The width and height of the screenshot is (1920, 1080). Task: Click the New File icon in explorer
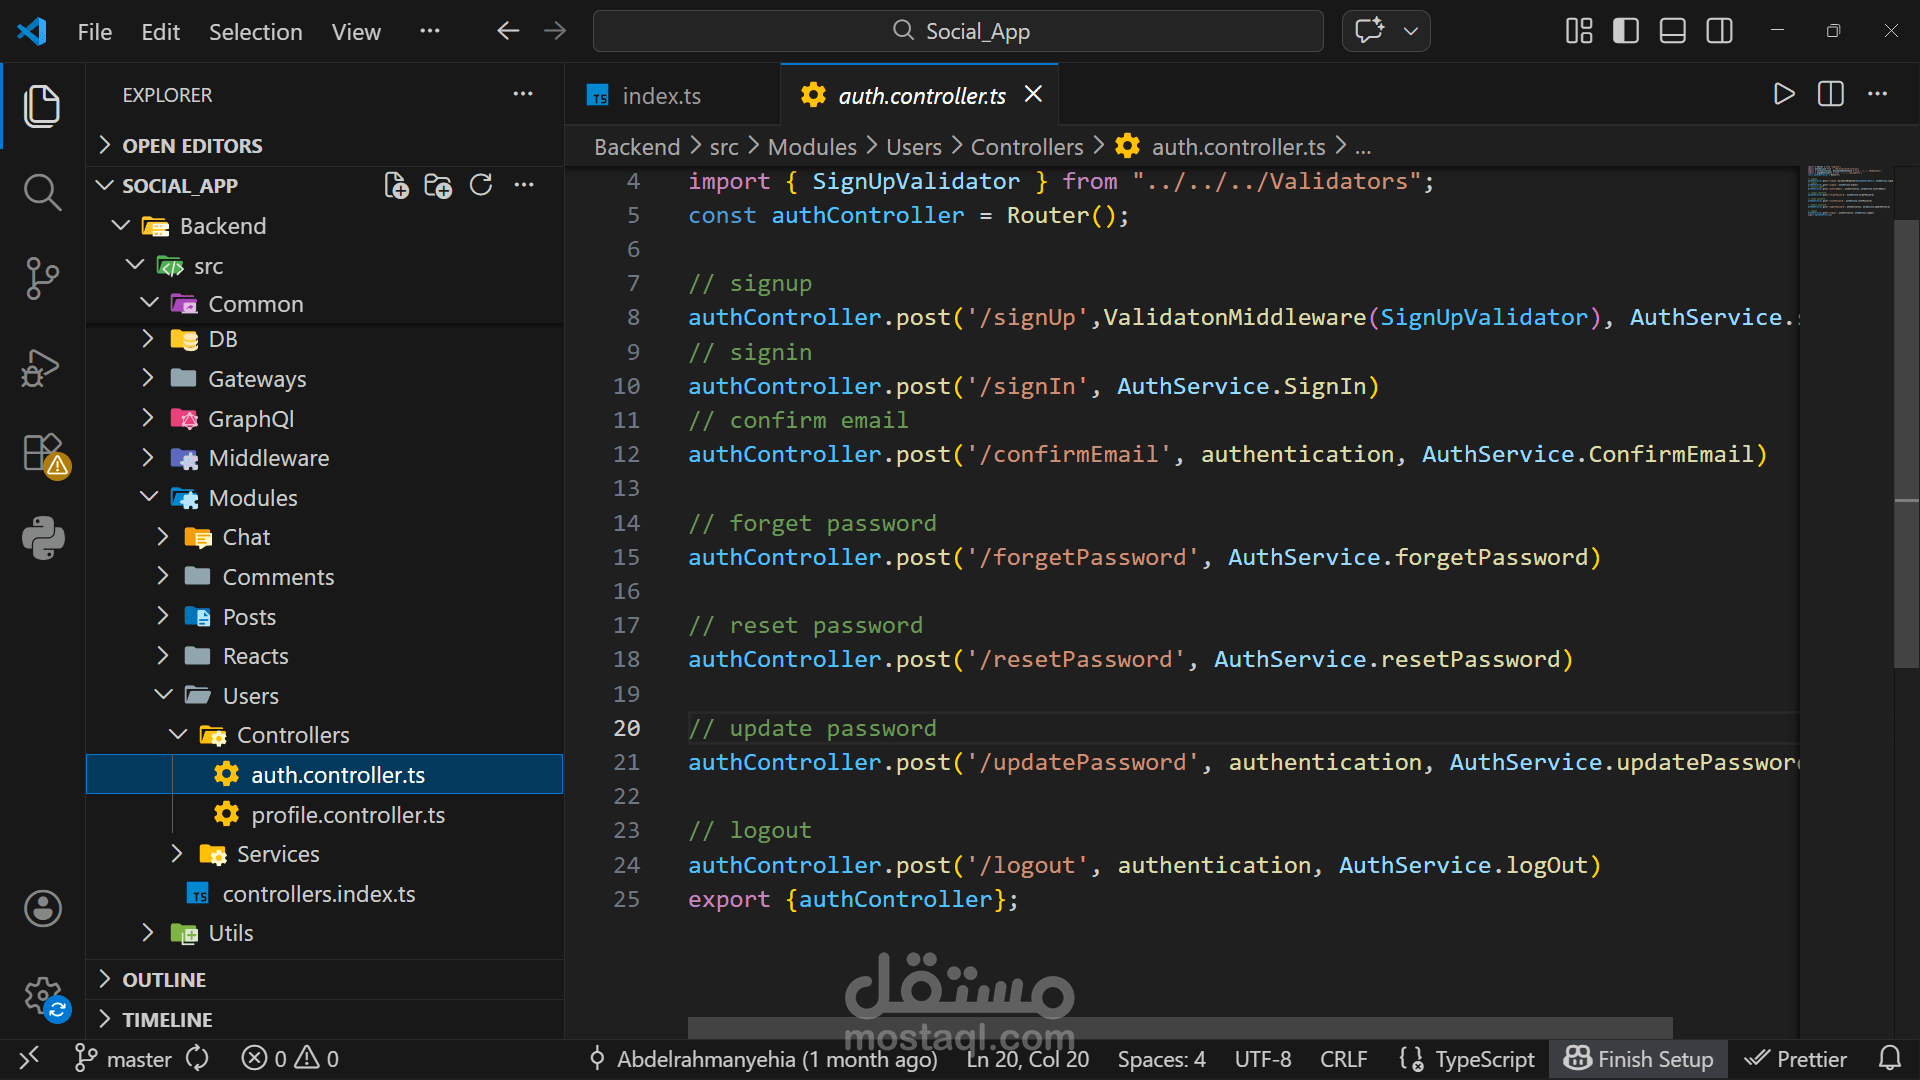(x=396, y=186)
